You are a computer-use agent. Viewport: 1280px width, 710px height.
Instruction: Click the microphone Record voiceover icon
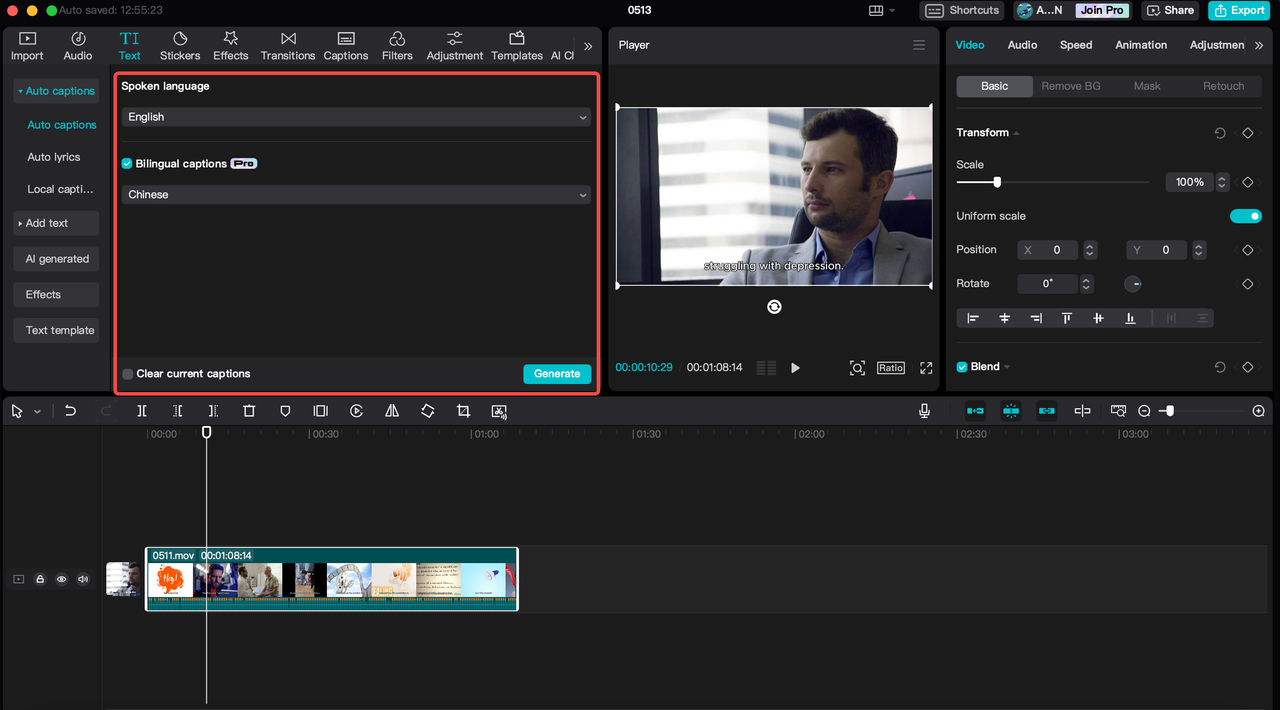(924, 411)
